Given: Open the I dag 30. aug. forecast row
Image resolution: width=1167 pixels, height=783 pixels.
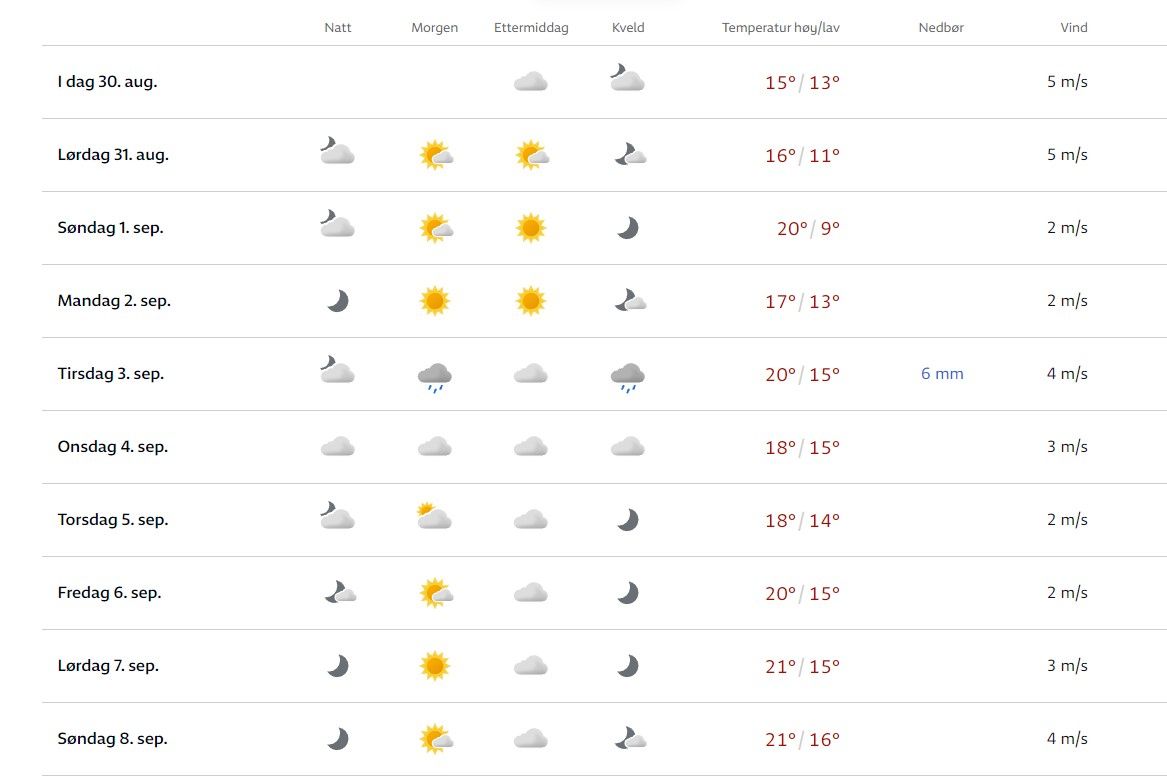Looking at the screenshot, I should pos(107,82).
